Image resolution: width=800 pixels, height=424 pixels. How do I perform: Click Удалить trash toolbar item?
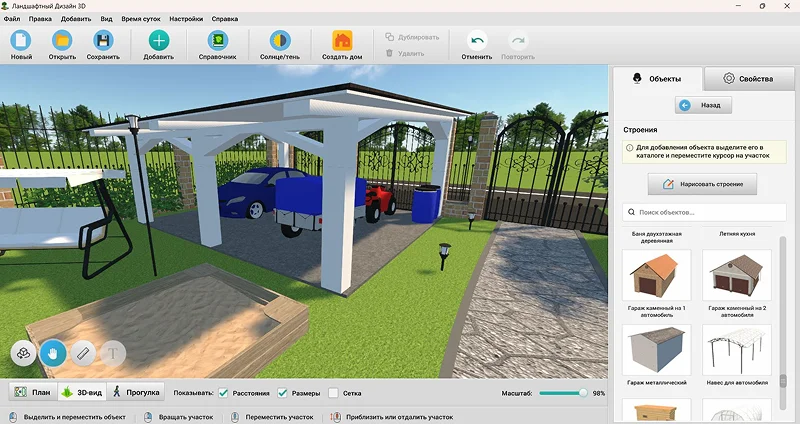[405, 53]
